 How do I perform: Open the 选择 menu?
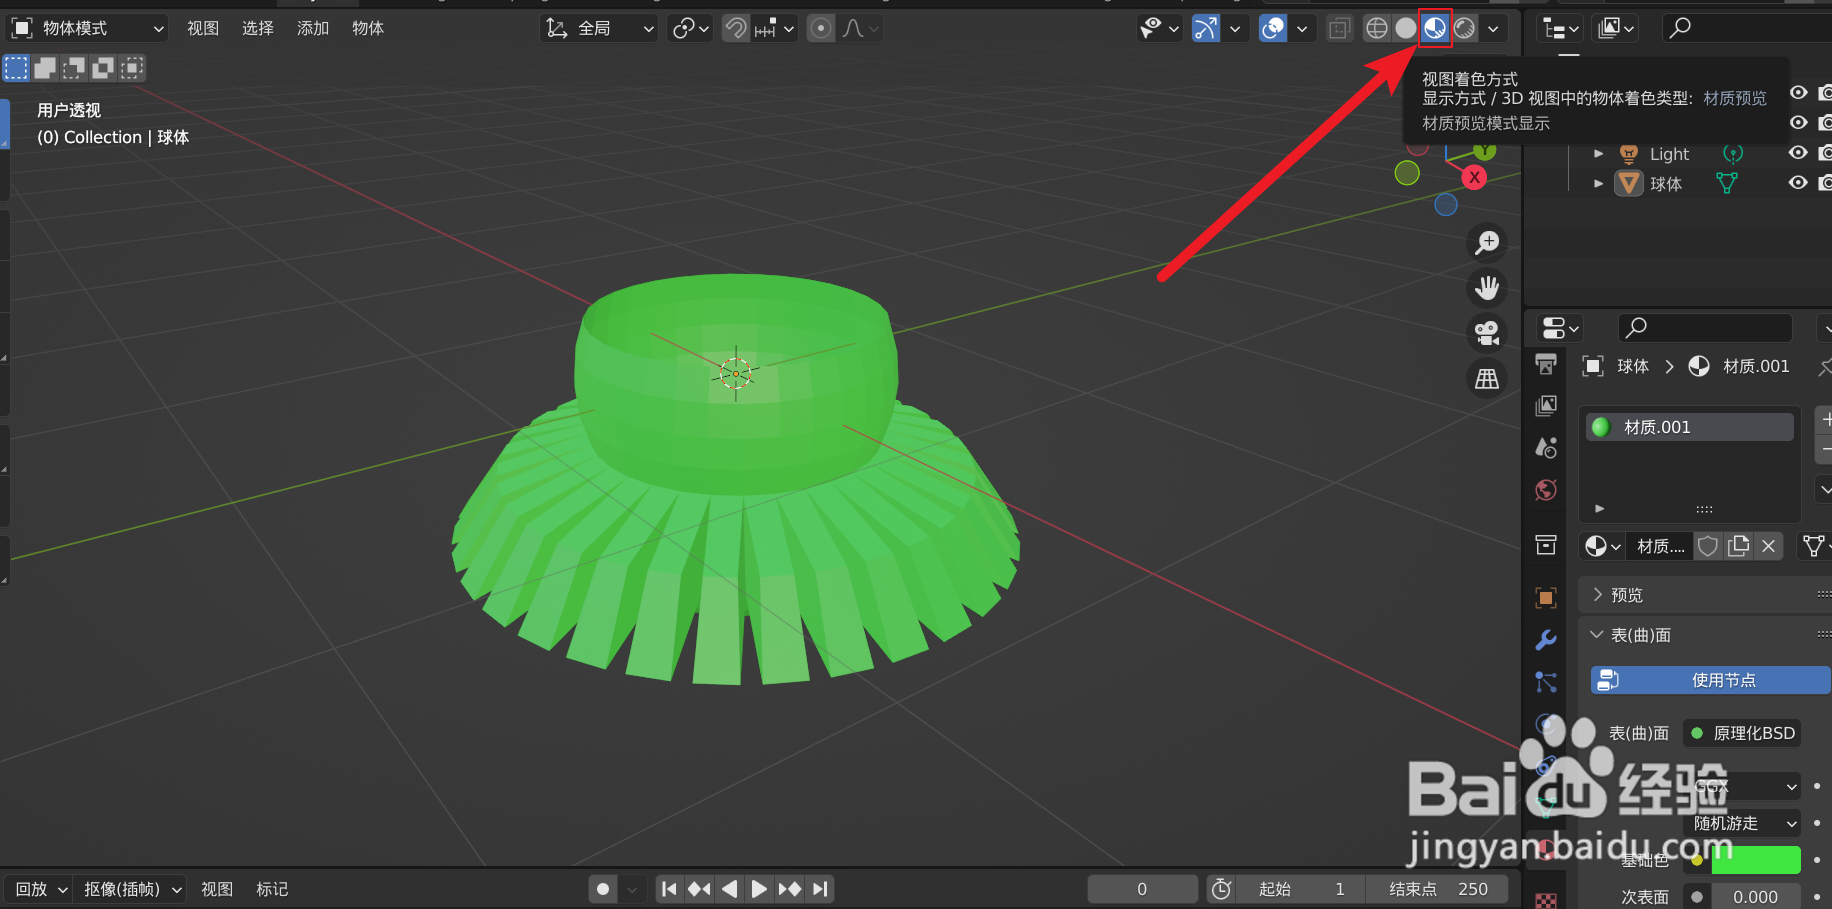pyautogui.click(x=258, y=28)
